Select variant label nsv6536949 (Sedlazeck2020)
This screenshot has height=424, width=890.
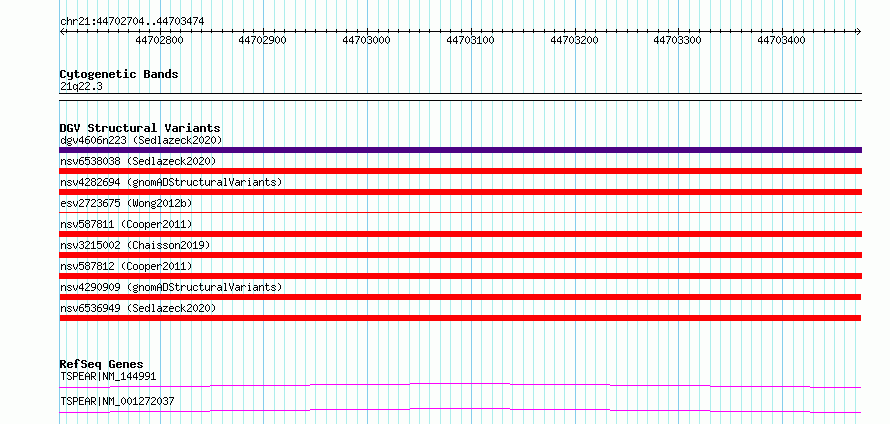pyautogui.click(x=138, y=308)
